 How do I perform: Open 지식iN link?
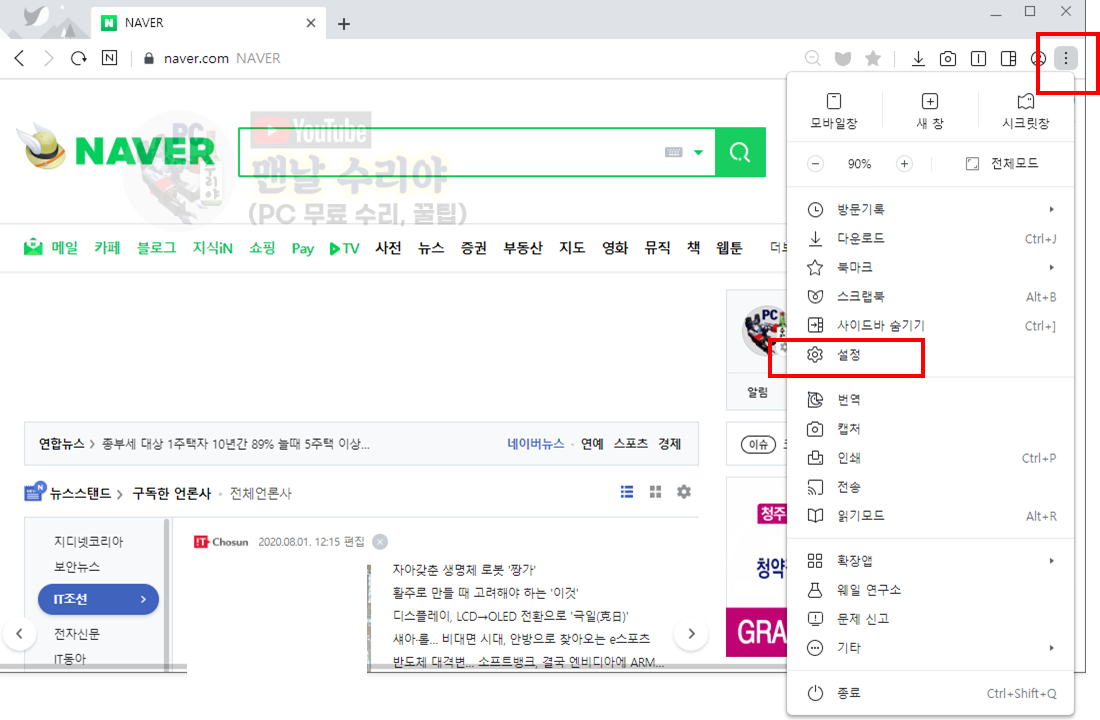tap(213, 248)
